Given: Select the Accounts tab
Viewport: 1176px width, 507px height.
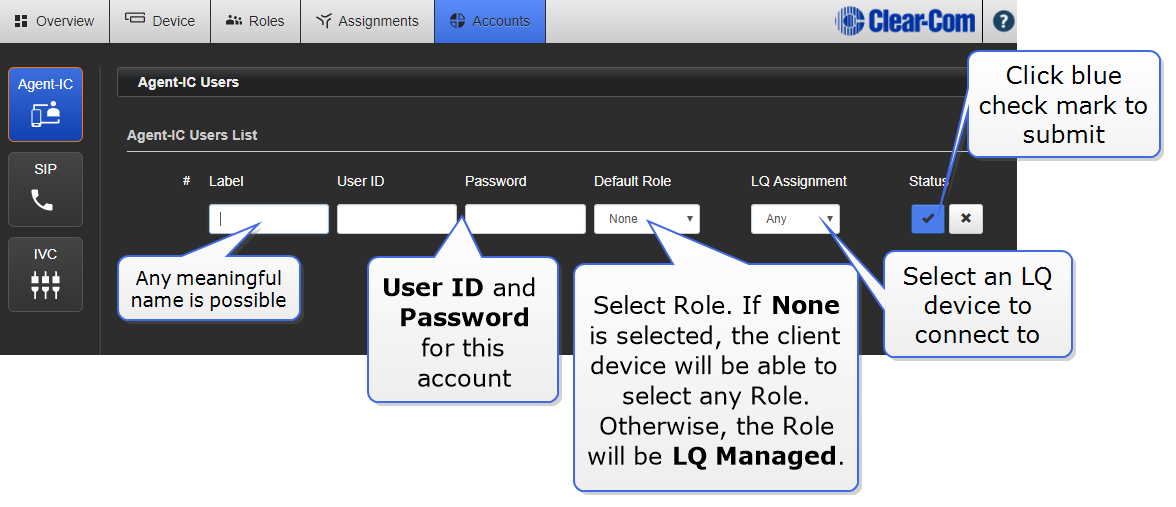Looking at the screenshot, I should tap(490, 21).
